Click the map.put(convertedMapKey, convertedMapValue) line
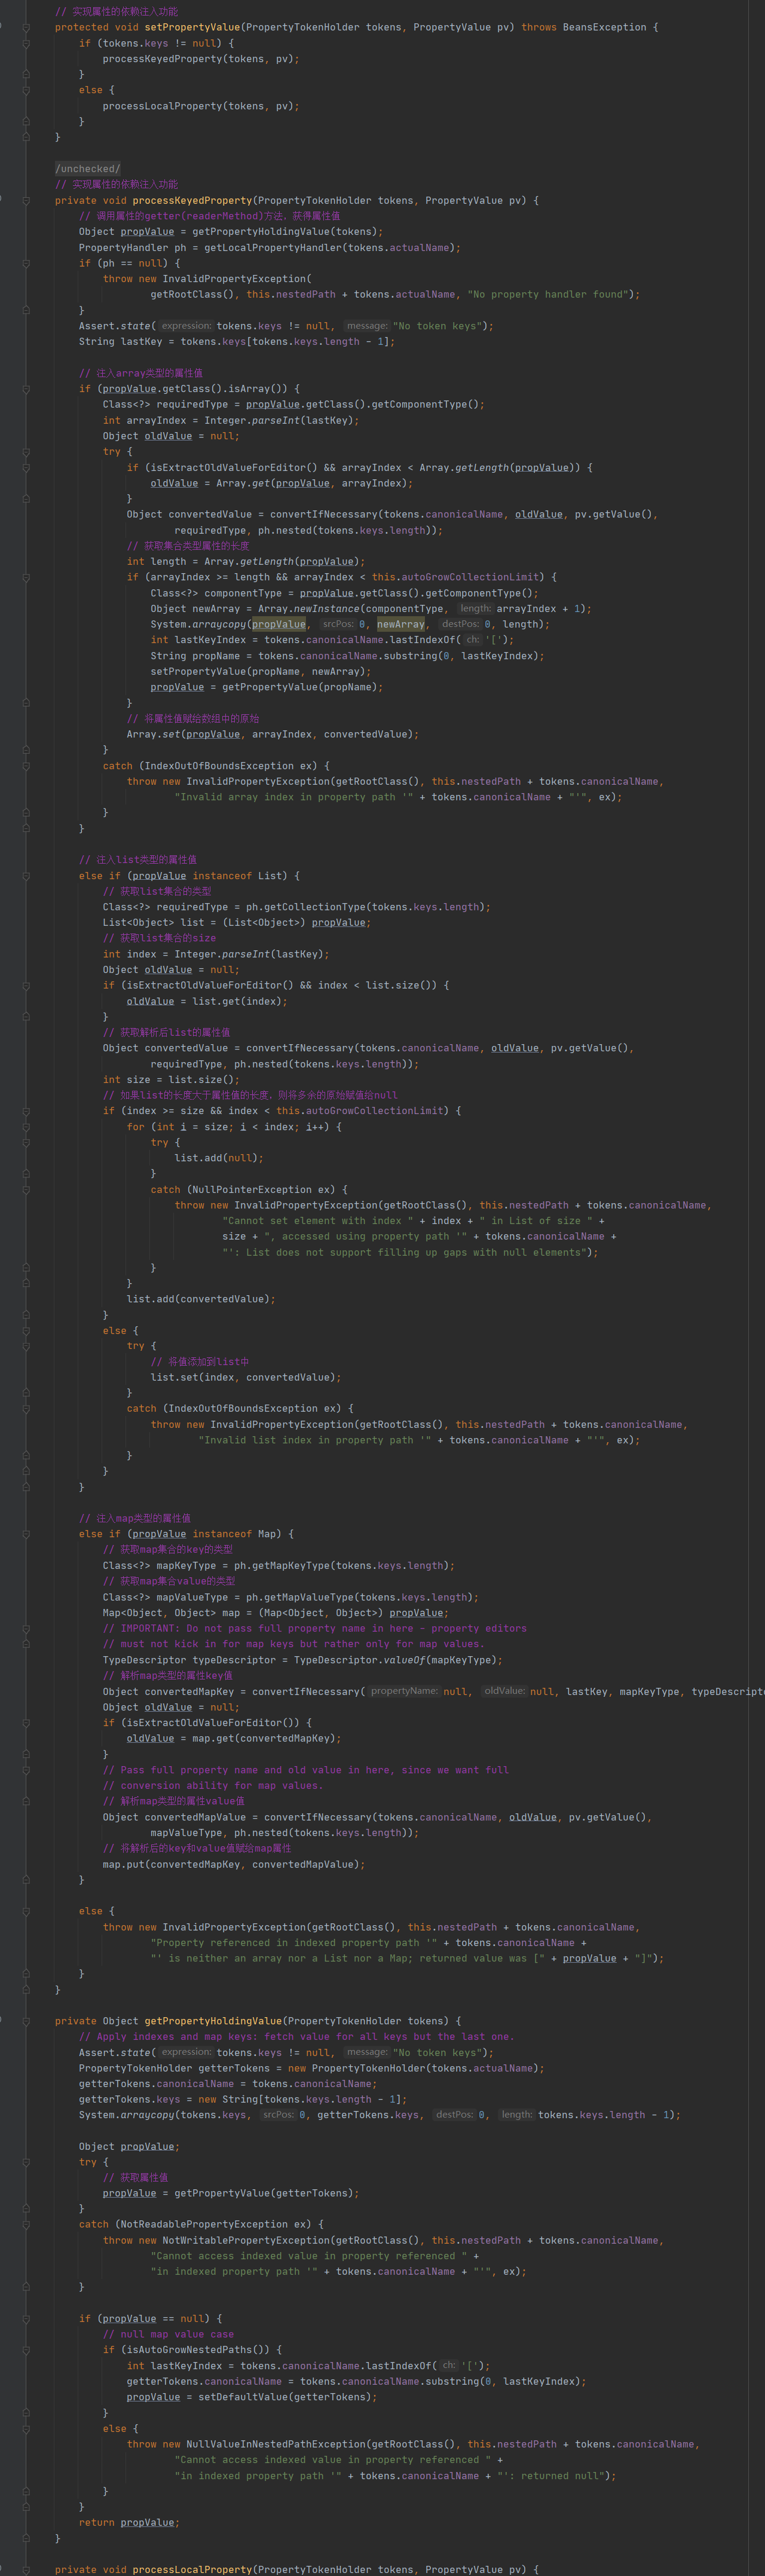This screenshot has height=2576, width=765. 234,1864
